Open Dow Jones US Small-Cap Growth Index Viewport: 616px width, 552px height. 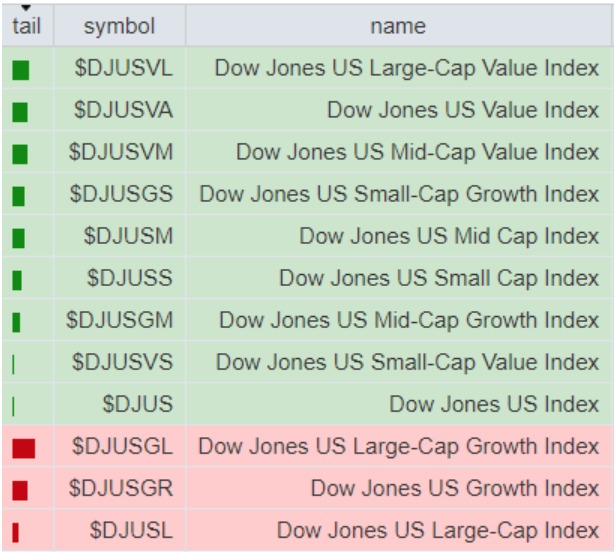tap(399, 194)
